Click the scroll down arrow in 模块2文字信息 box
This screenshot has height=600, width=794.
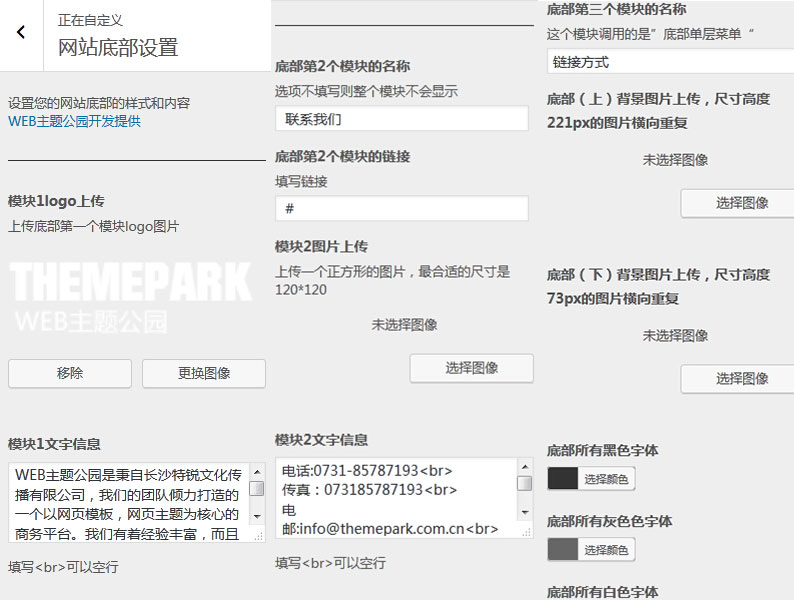pos(524,511)
